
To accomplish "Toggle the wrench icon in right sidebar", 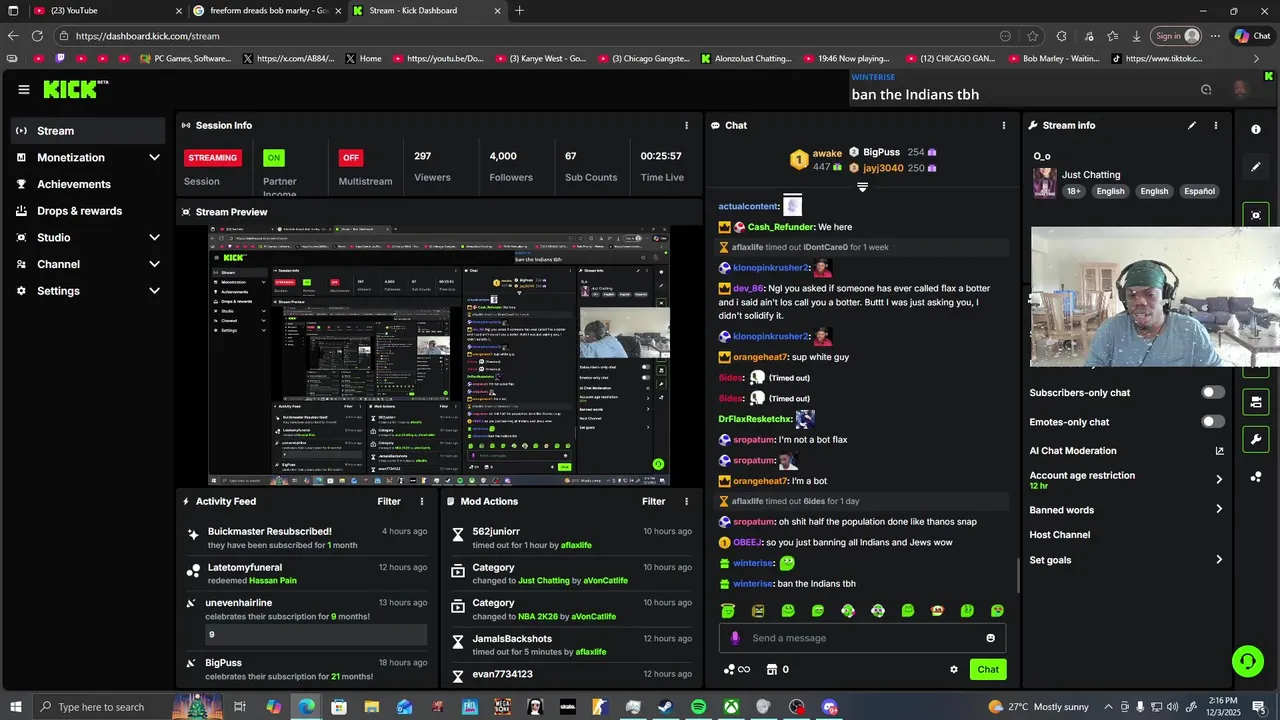I will click(x=1256, y=439).
